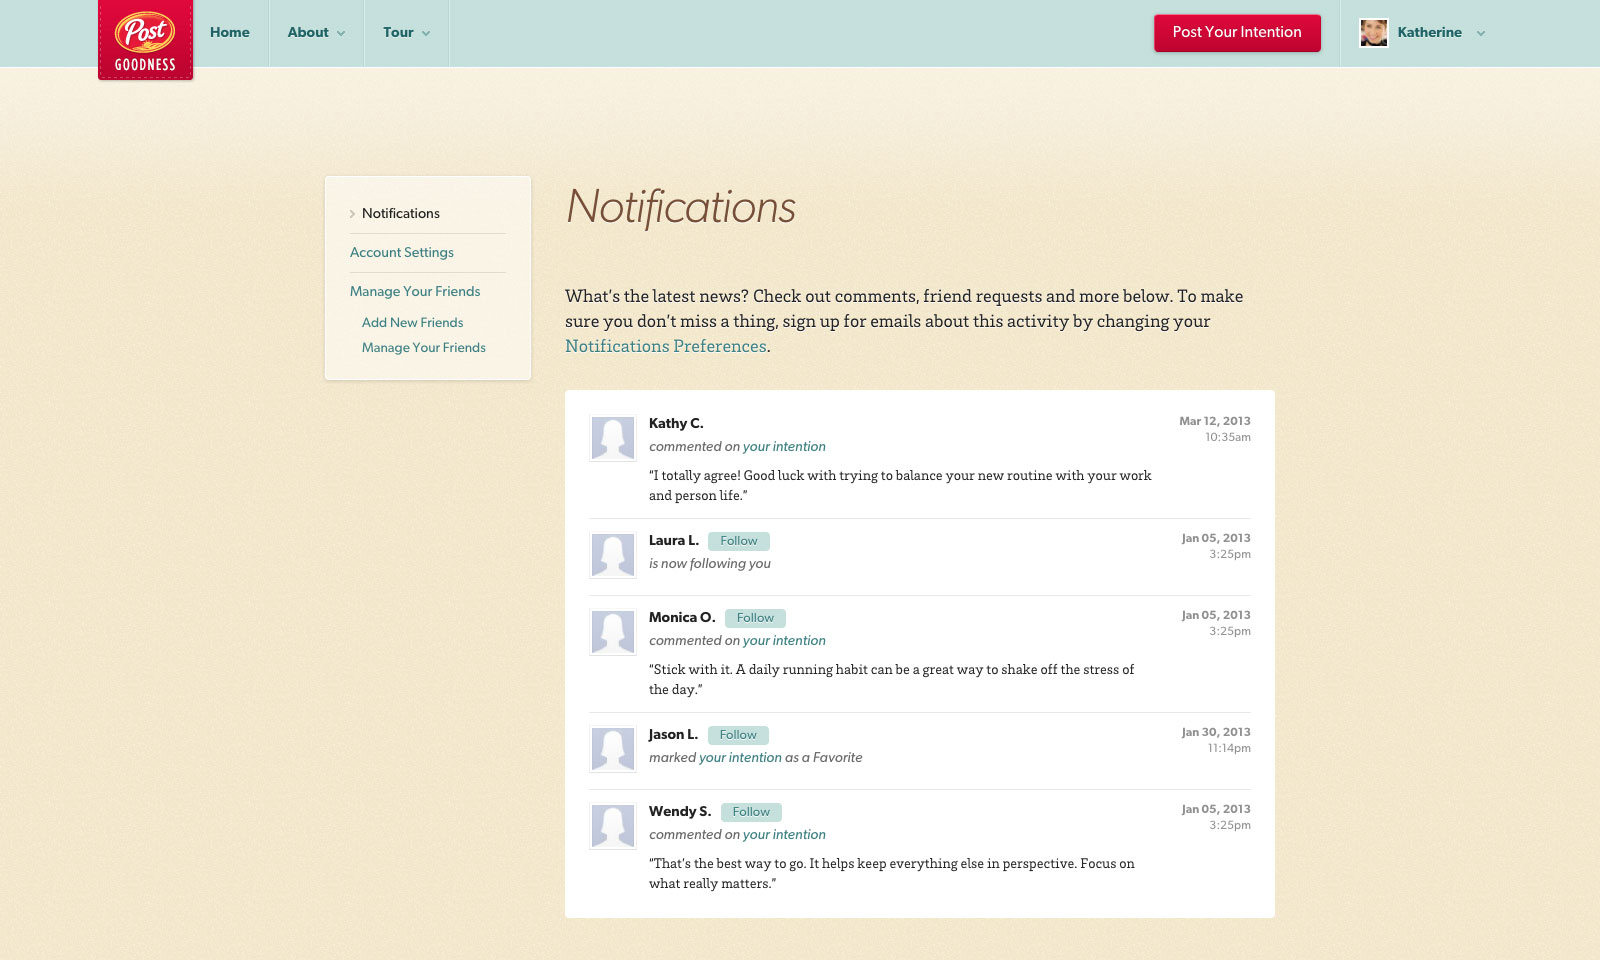Click Monica O.'s avatar placeholder
The height and width of the screenshot is (960, 1600).
(613, 632)
